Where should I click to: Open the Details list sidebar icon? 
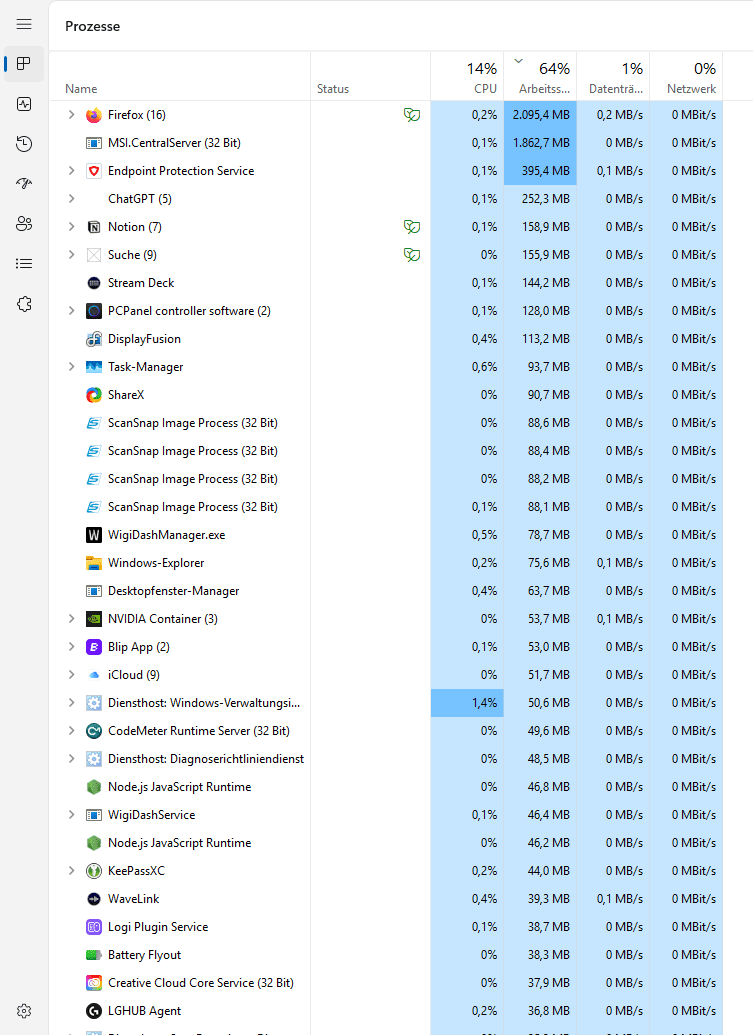[x=24, y=264]
